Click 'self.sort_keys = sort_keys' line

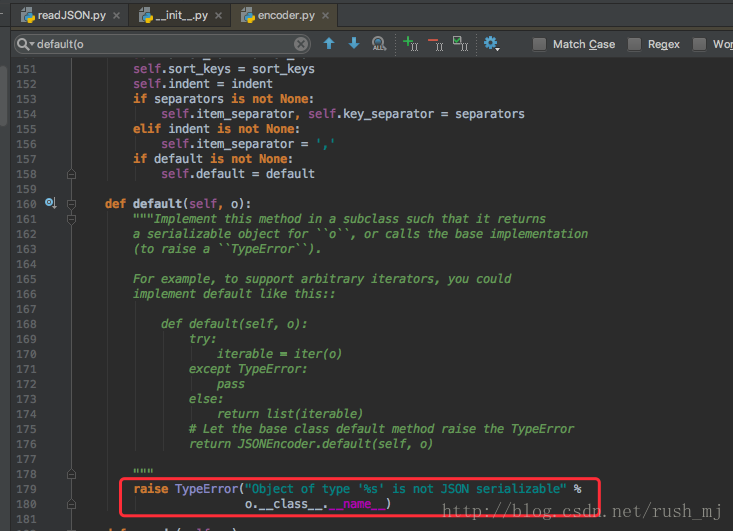point(223,69)
